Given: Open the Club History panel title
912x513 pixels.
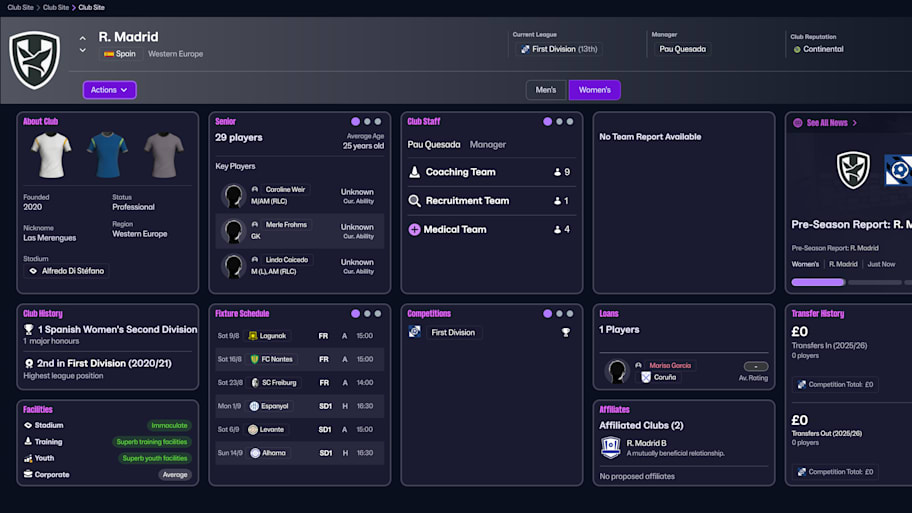Looking at the screenshot, I should [x=42, y=314].
